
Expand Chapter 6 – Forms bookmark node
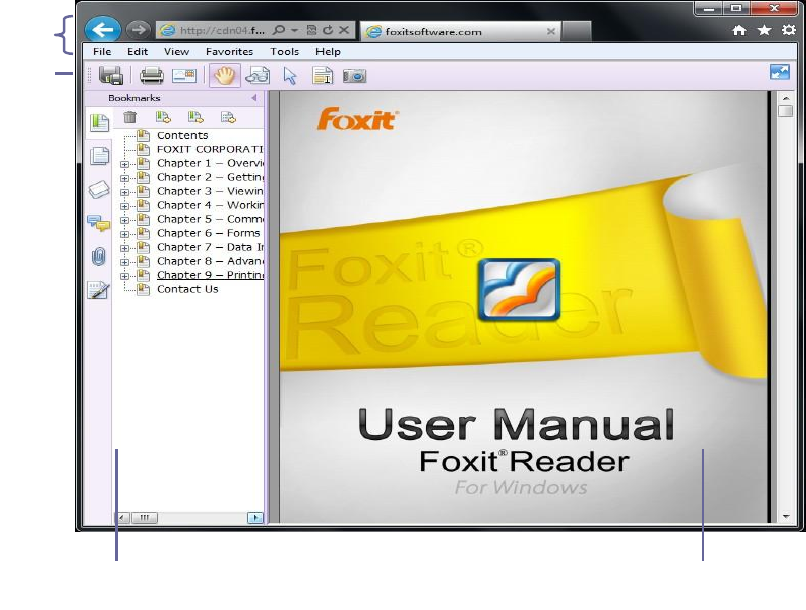point(124,234)
